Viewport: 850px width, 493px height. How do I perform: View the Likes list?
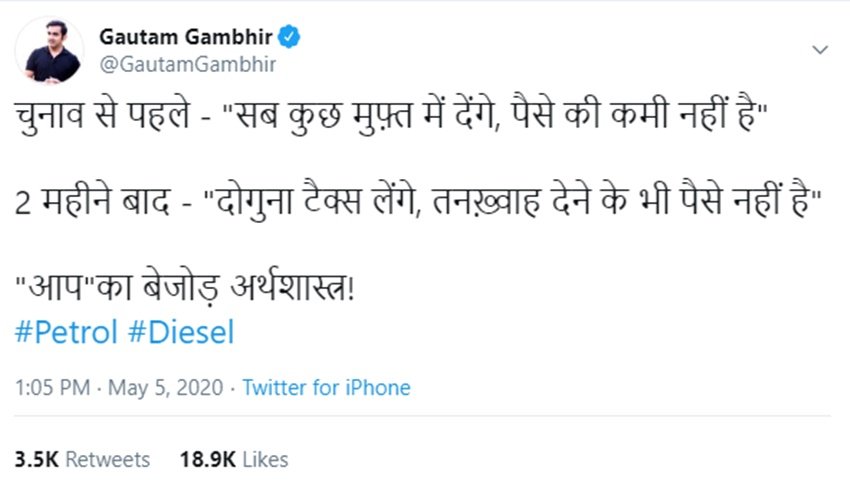(264, 460)
